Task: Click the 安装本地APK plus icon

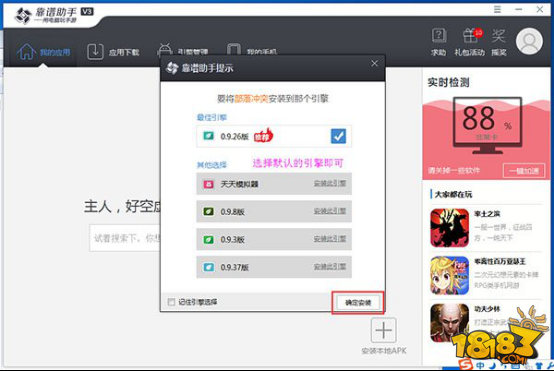Action: pyautogui.click(x=383, y=330)
